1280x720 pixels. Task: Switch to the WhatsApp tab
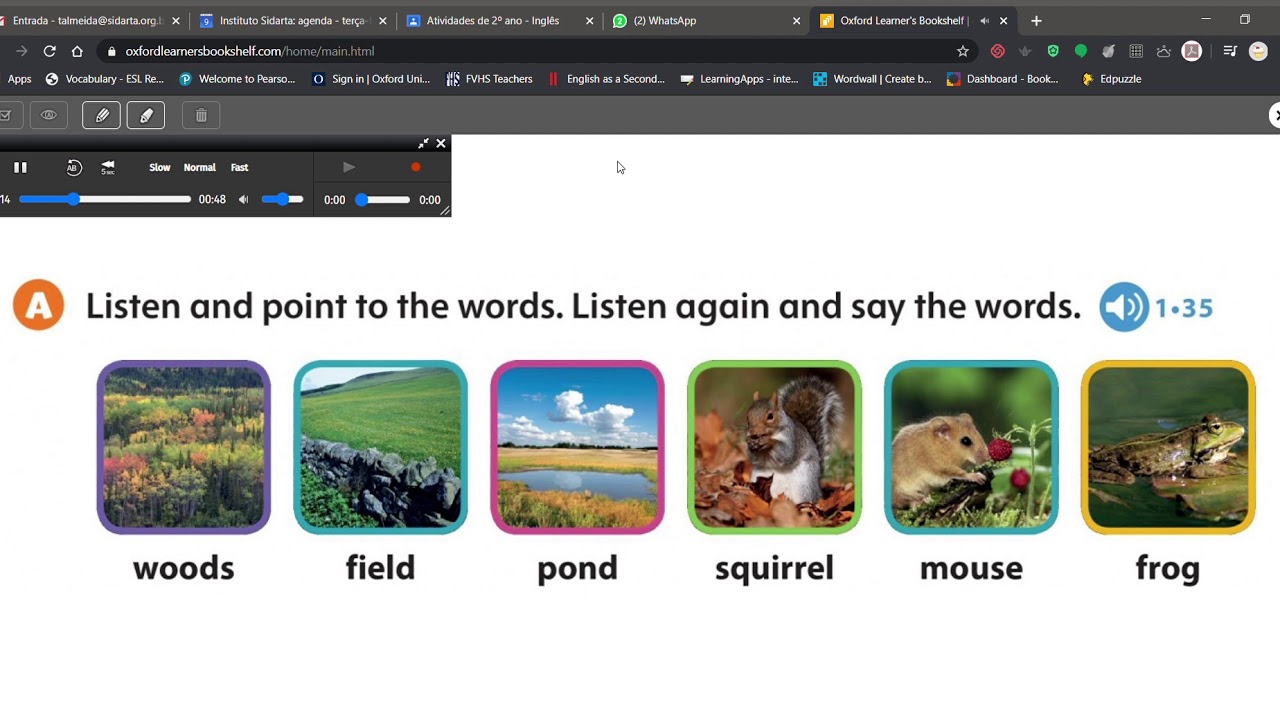click(705, 20)
